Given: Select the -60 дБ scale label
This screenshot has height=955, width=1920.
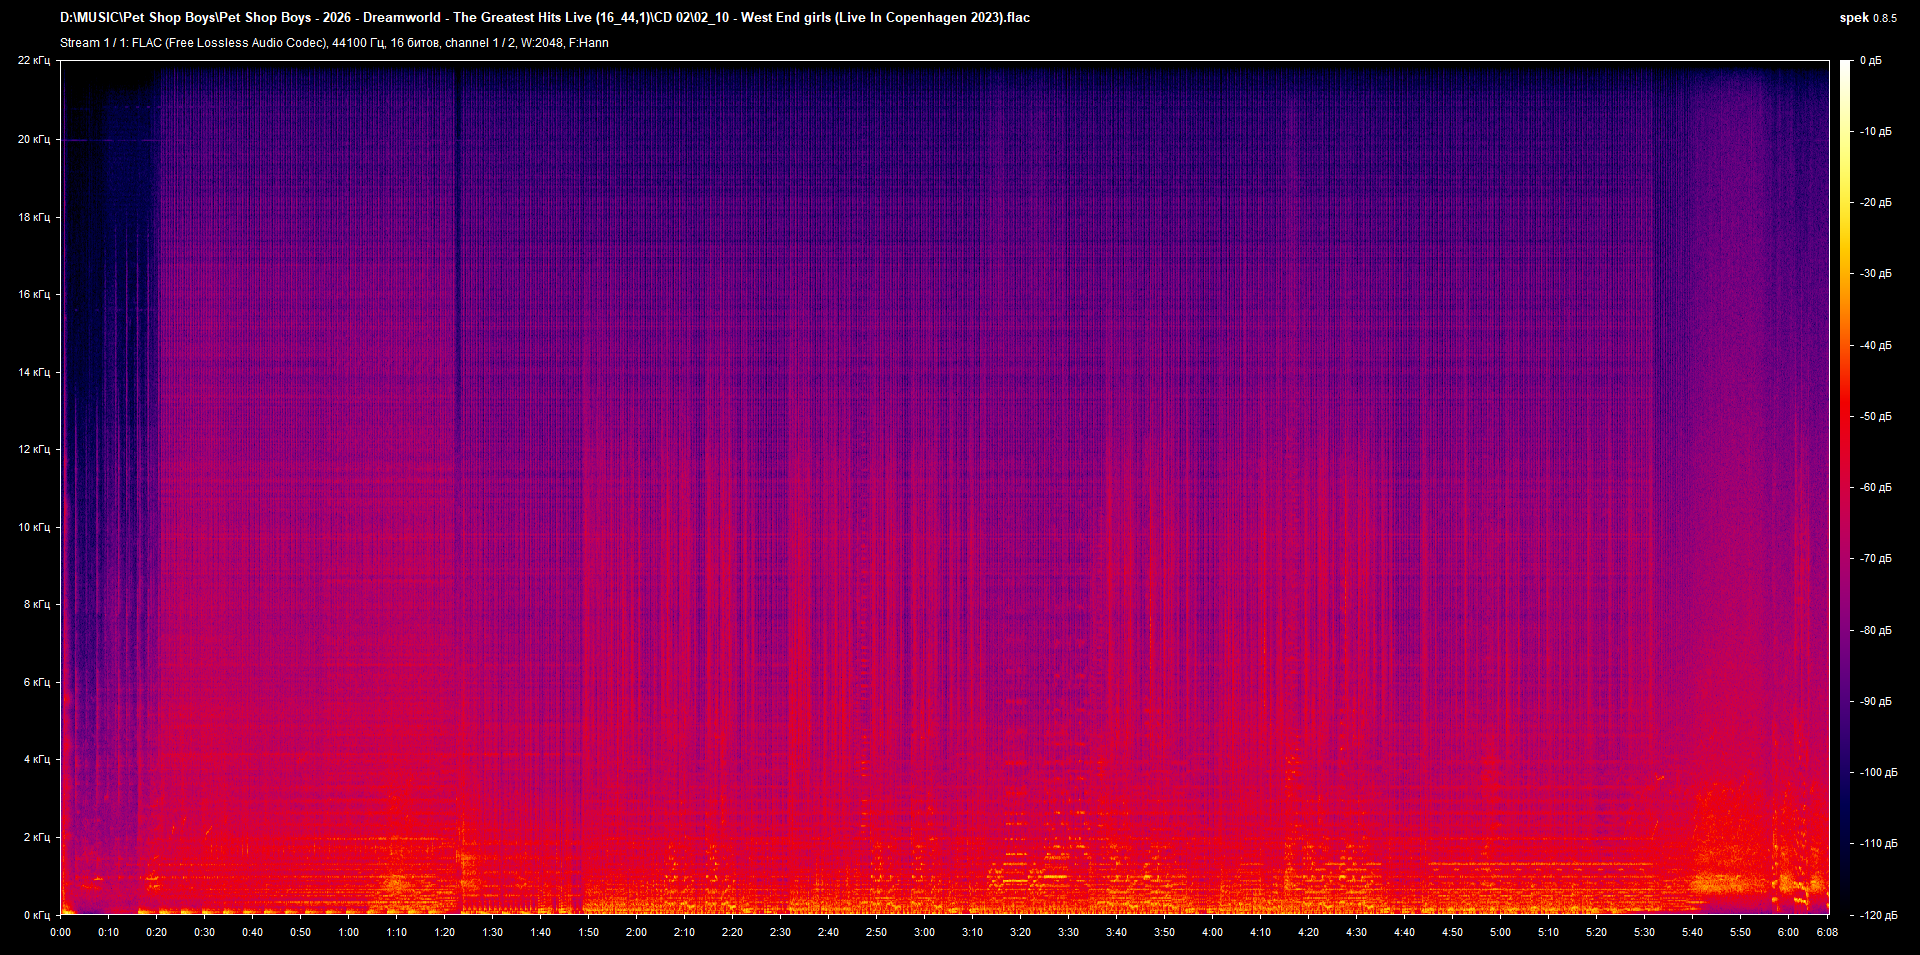Looking at the screenshot, I should pos(1875,488).
